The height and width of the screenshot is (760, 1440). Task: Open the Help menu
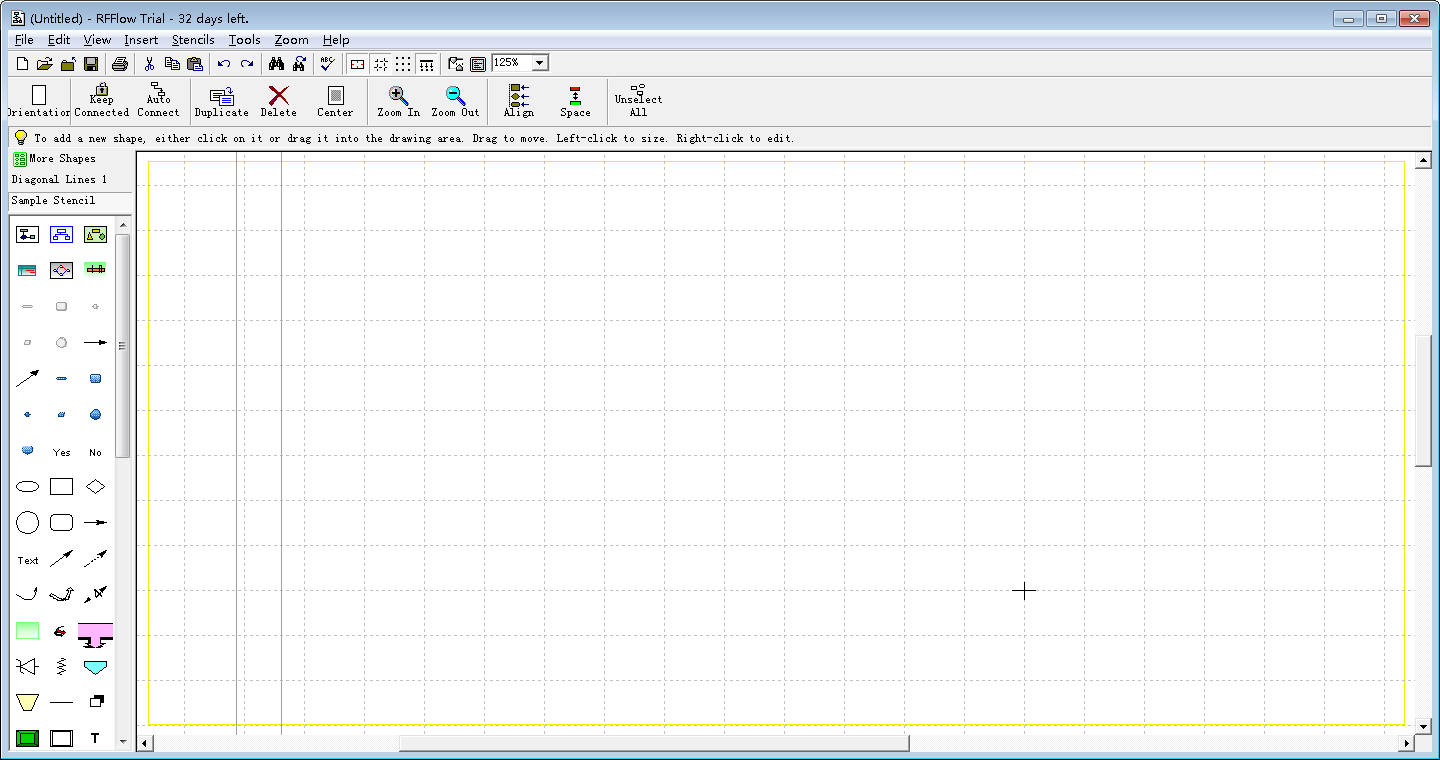[336, 40]
